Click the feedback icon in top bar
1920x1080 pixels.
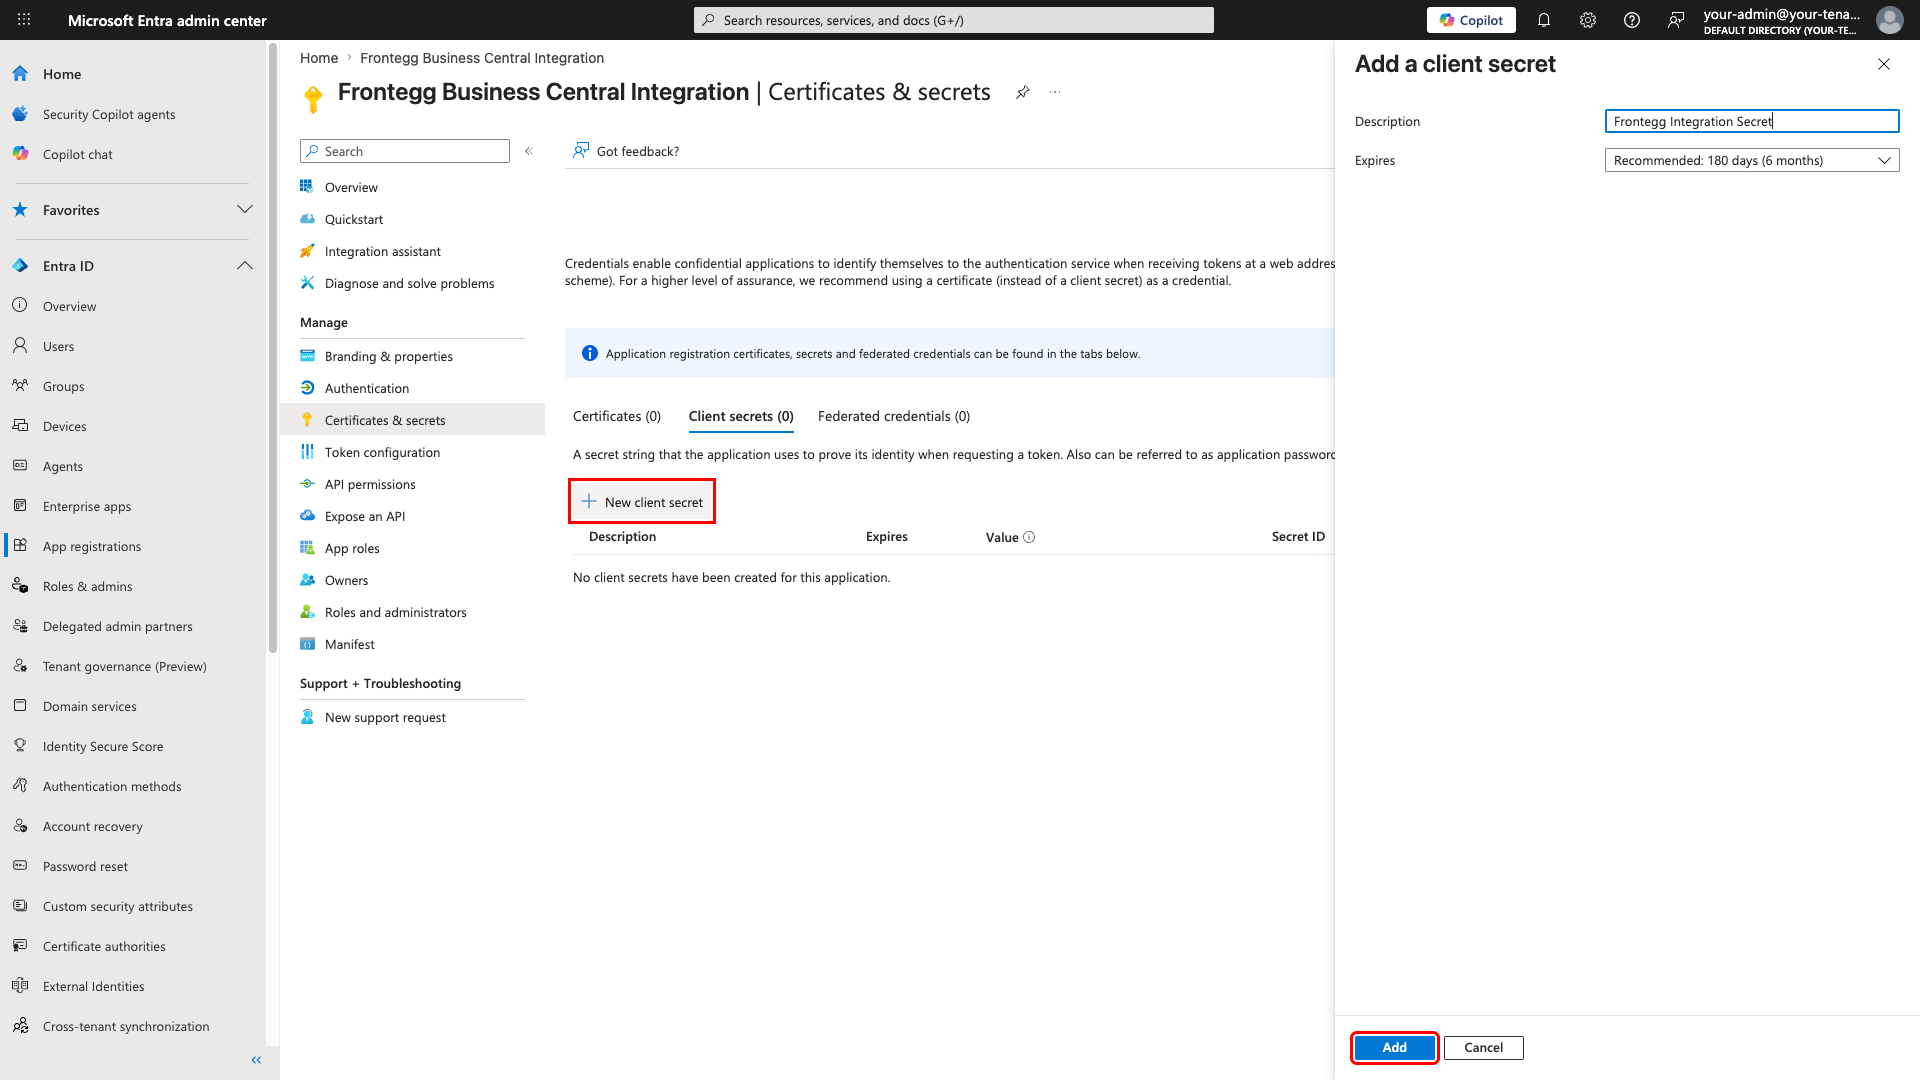(x=1676, y=20)
